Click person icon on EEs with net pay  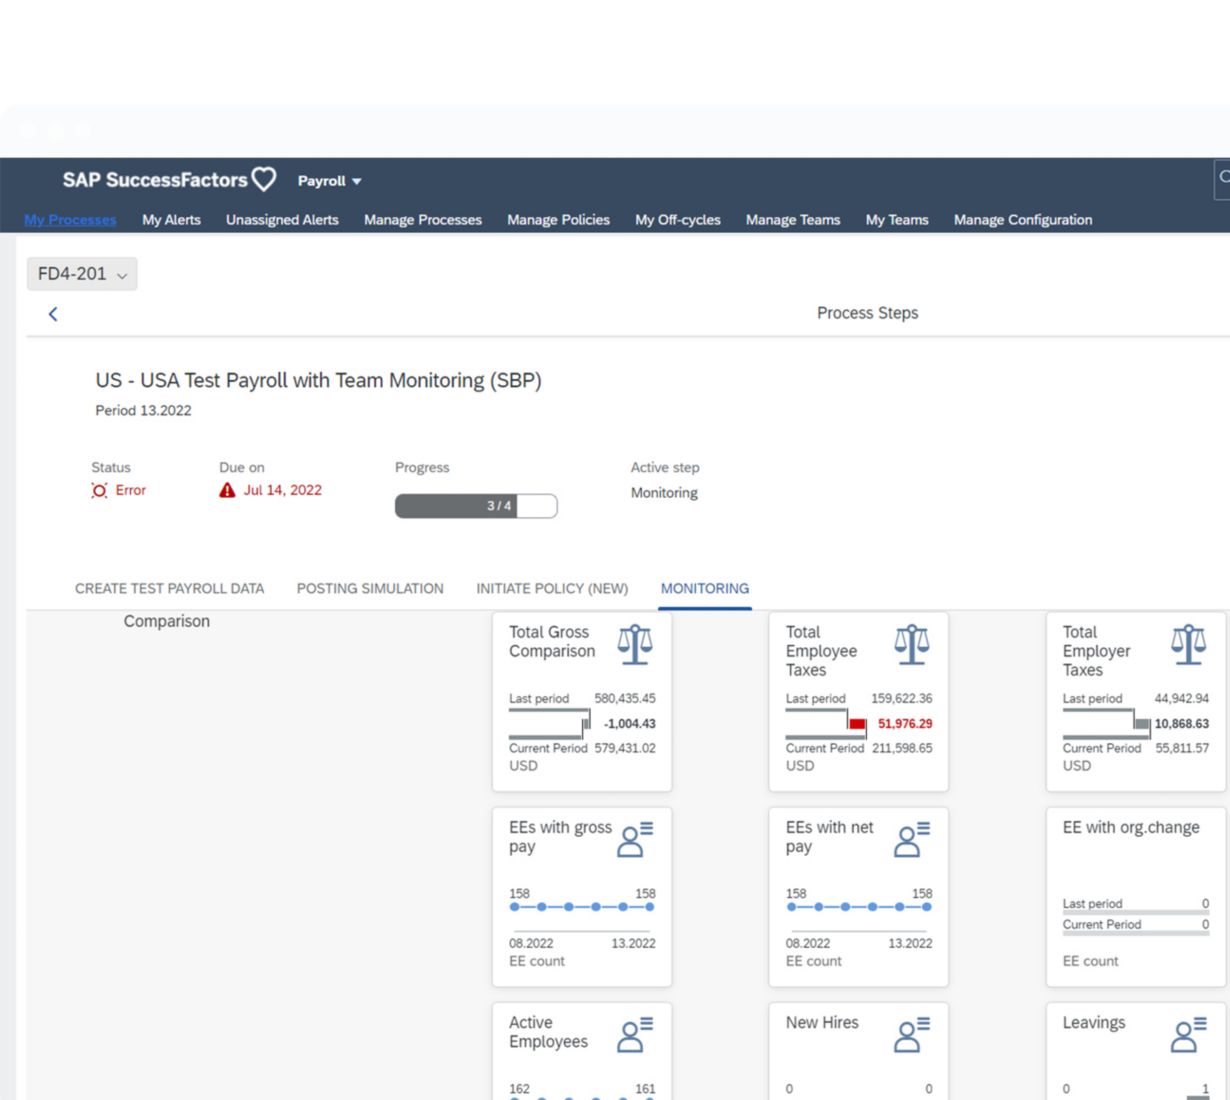pos(911,840)
